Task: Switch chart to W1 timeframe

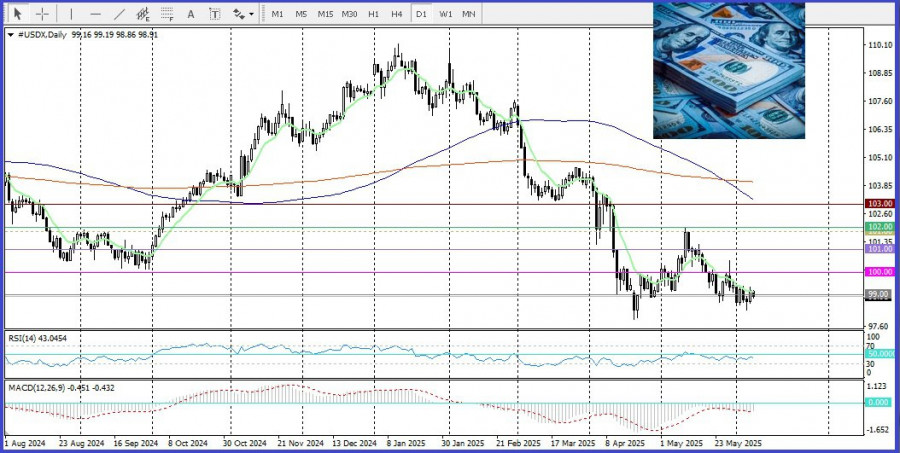Action: 445,14
